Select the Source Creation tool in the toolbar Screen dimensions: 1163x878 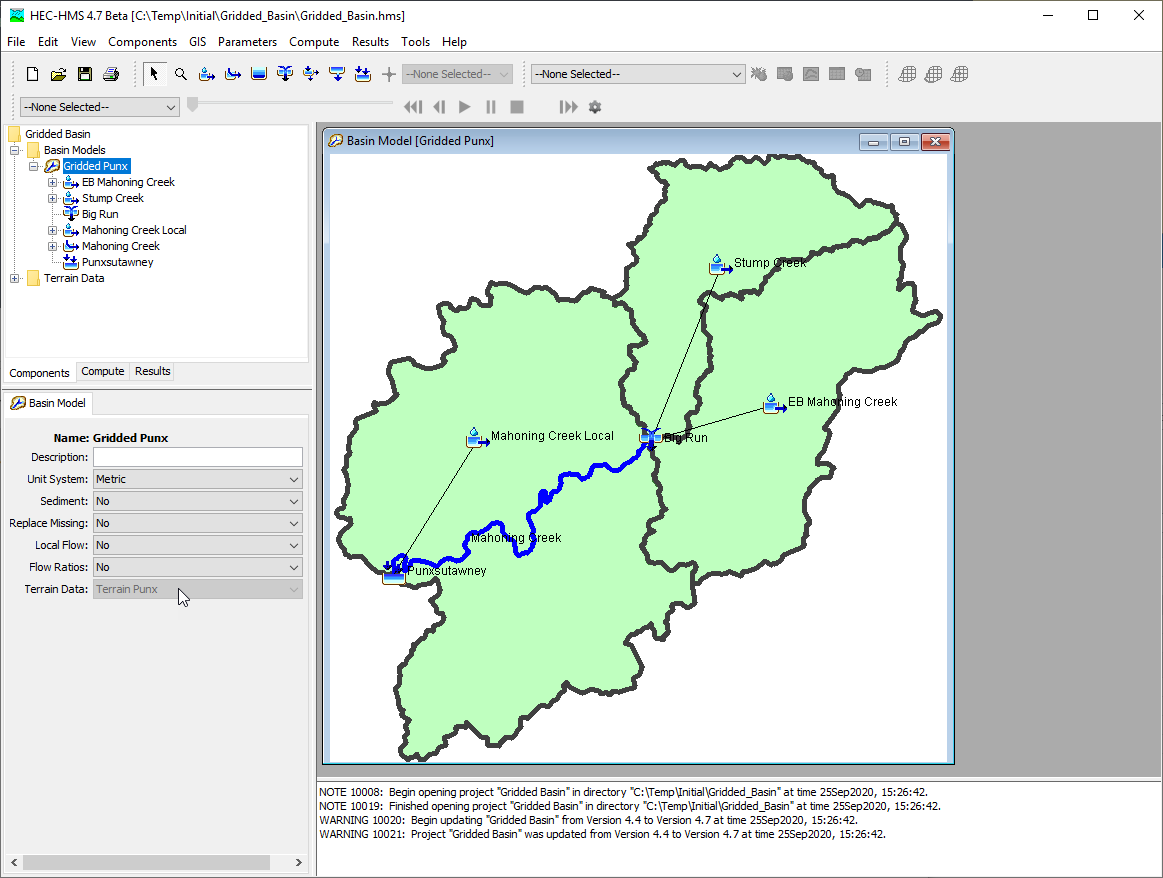click(x=337, y=74)
